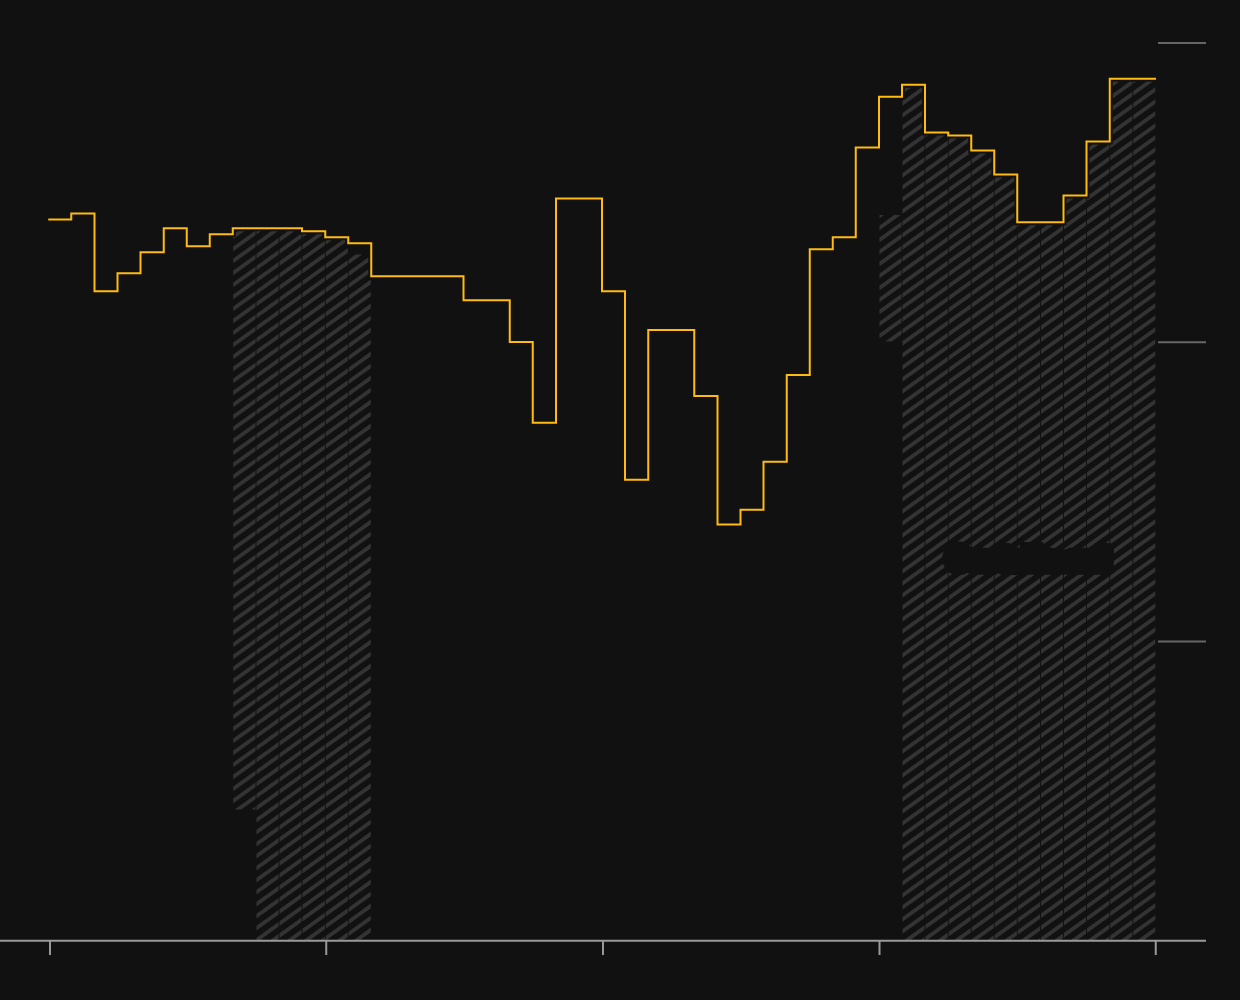Click the yellow peak just before the final rise
1240x1000 pixels.
[x=913, y=85]
